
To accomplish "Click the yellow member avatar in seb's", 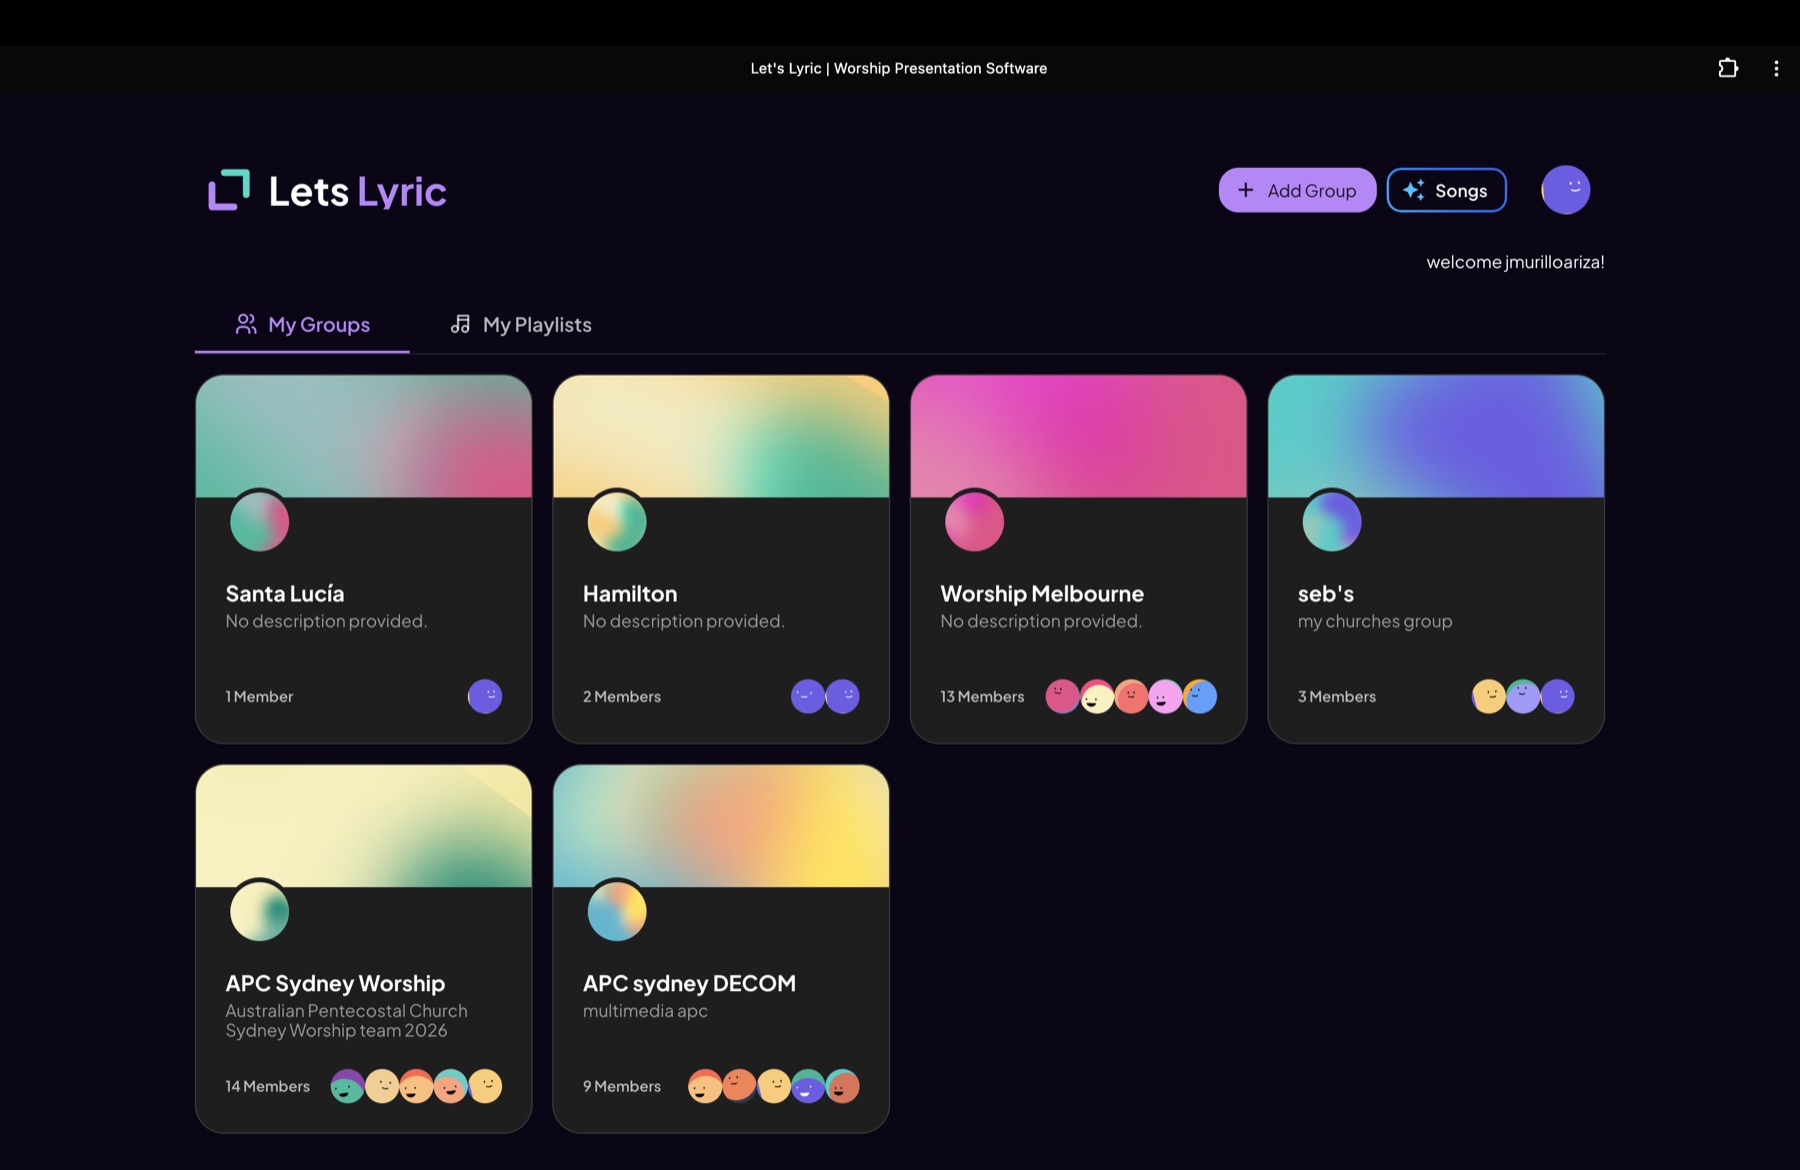I will click(x=1488, y=696).
